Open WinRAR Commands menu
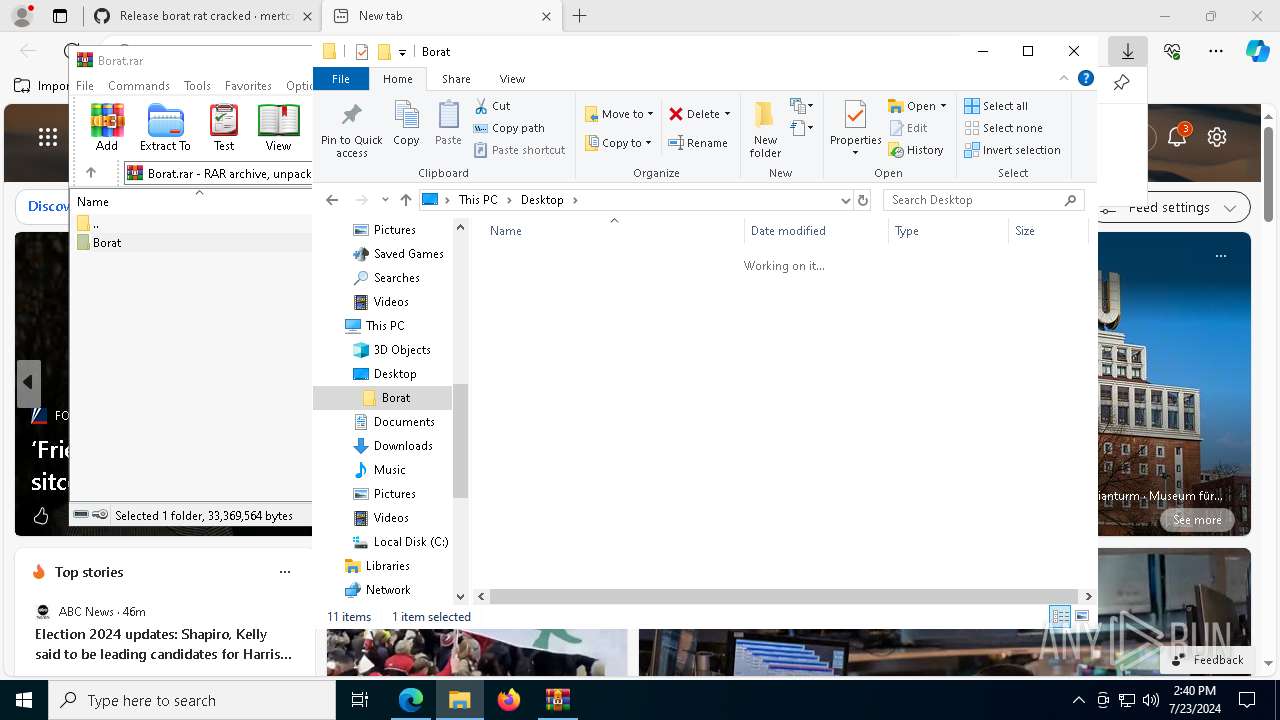 tap(139, 86)
